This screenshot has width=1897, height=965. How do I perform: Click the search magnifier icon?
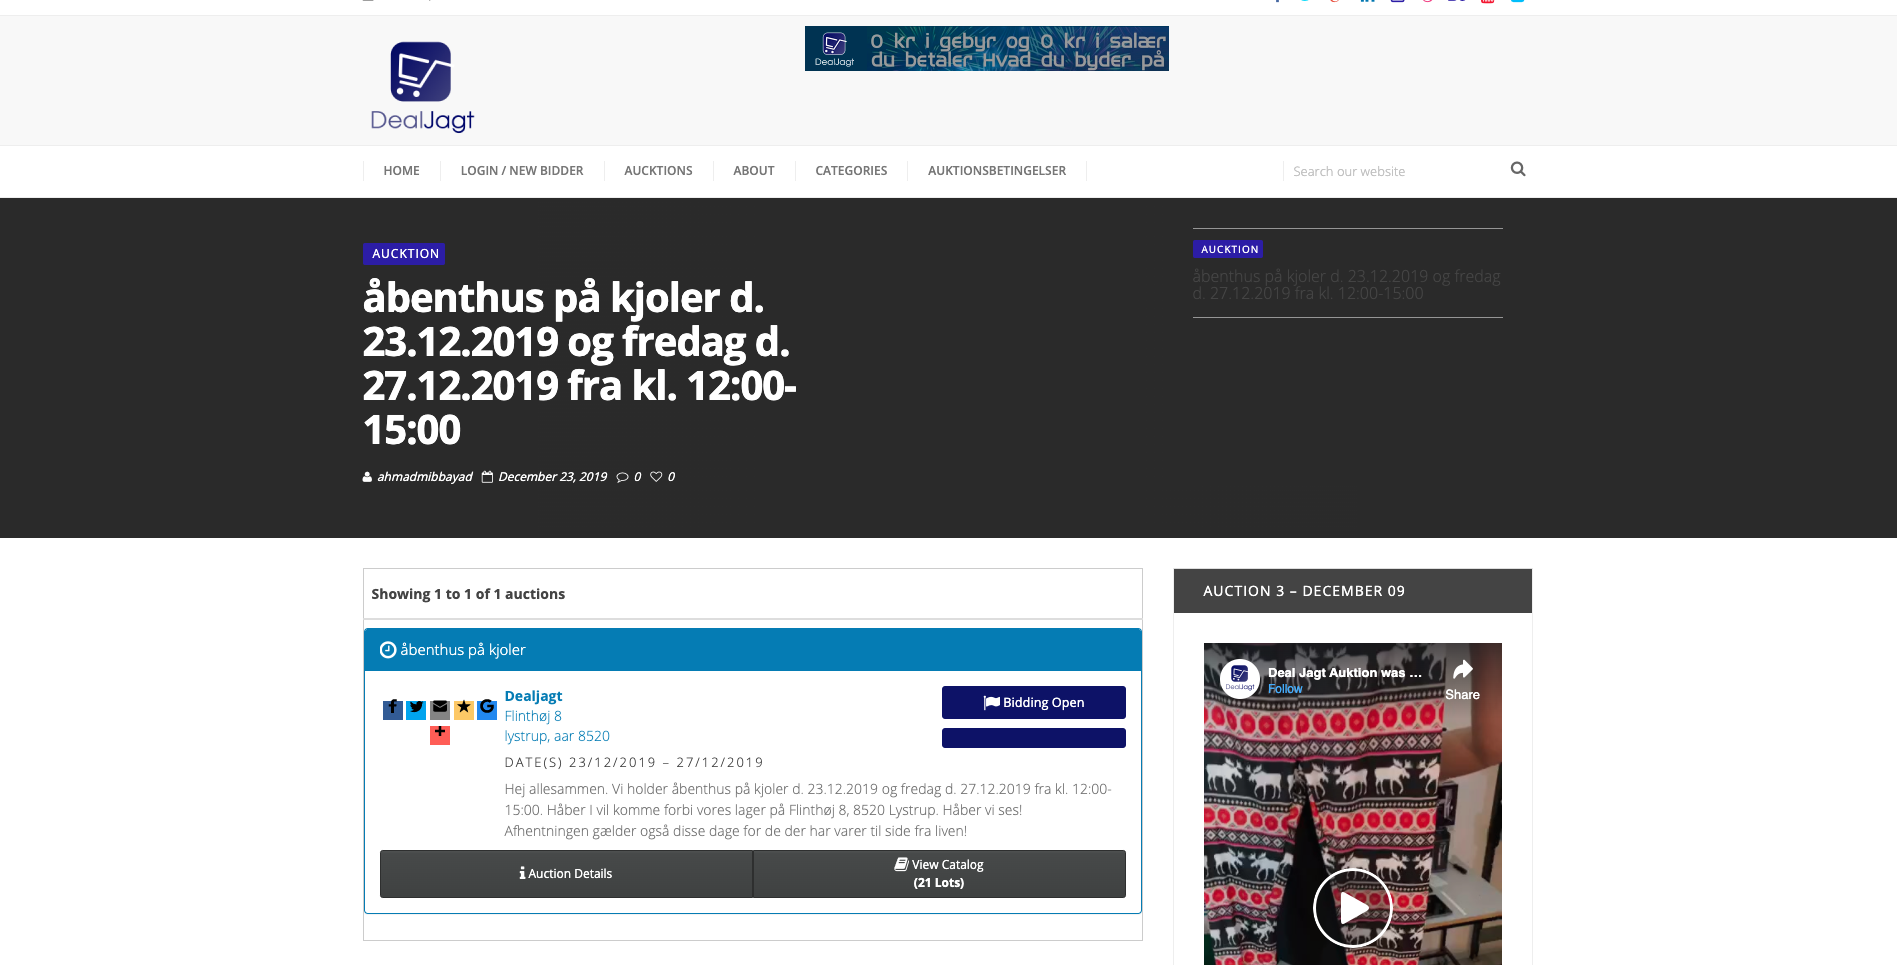click(x=1517, y=170)
